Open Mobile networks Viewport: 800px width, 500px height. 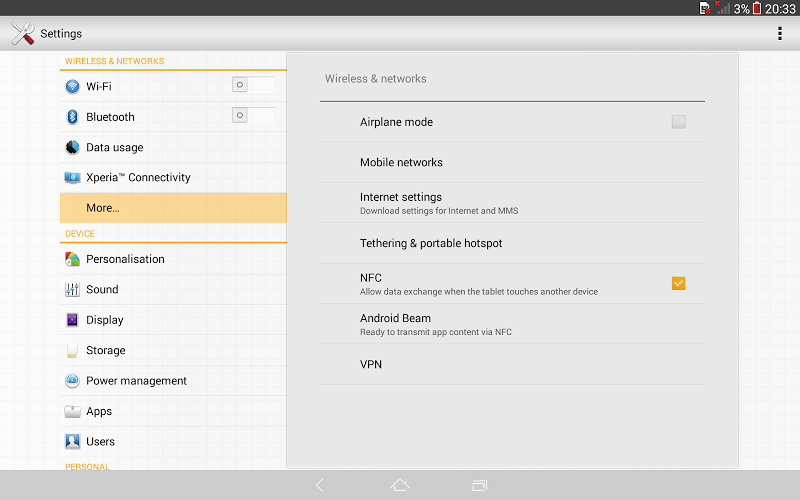[x=512, y=162]
